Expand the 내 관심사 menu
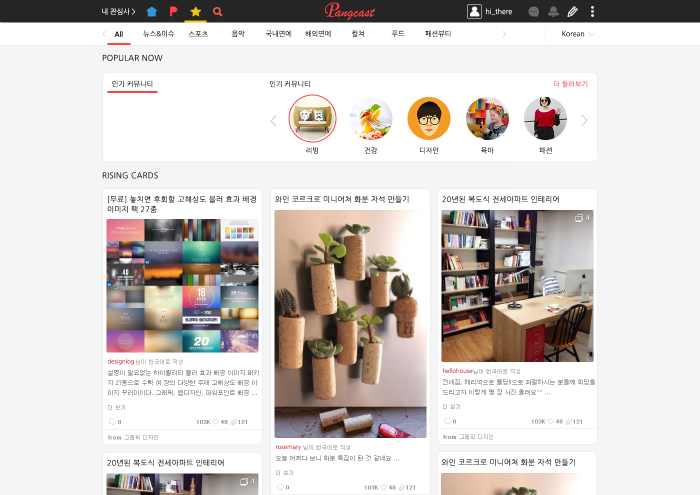The height and width of the screenshot is (495, 700). point(118,12)
